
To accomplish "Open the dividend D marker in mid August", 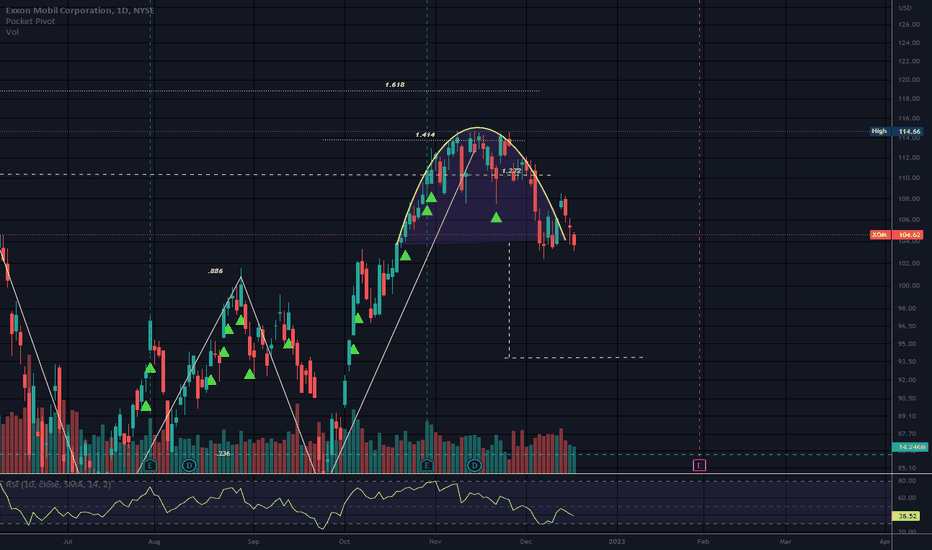I will click(189, 465).
